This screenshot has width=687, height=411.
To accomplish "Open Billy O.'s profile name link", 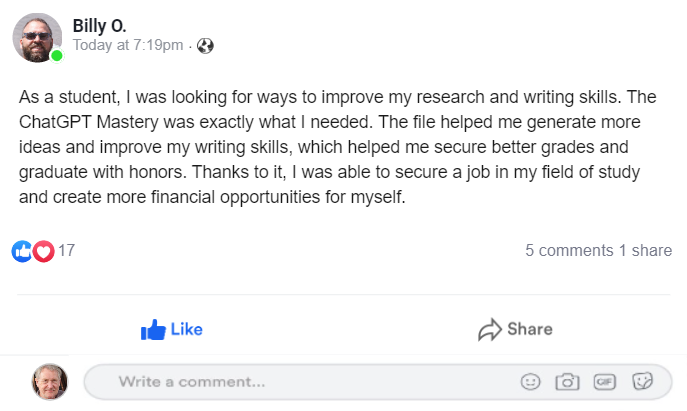I will (99, 26).
